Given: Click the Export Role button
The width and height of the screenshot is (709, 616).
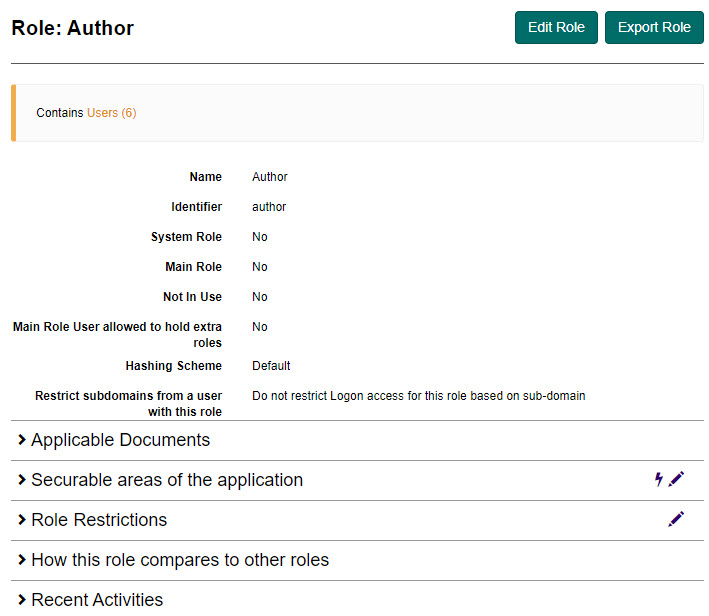Looking at the screenshot, I should click(654, 28).
